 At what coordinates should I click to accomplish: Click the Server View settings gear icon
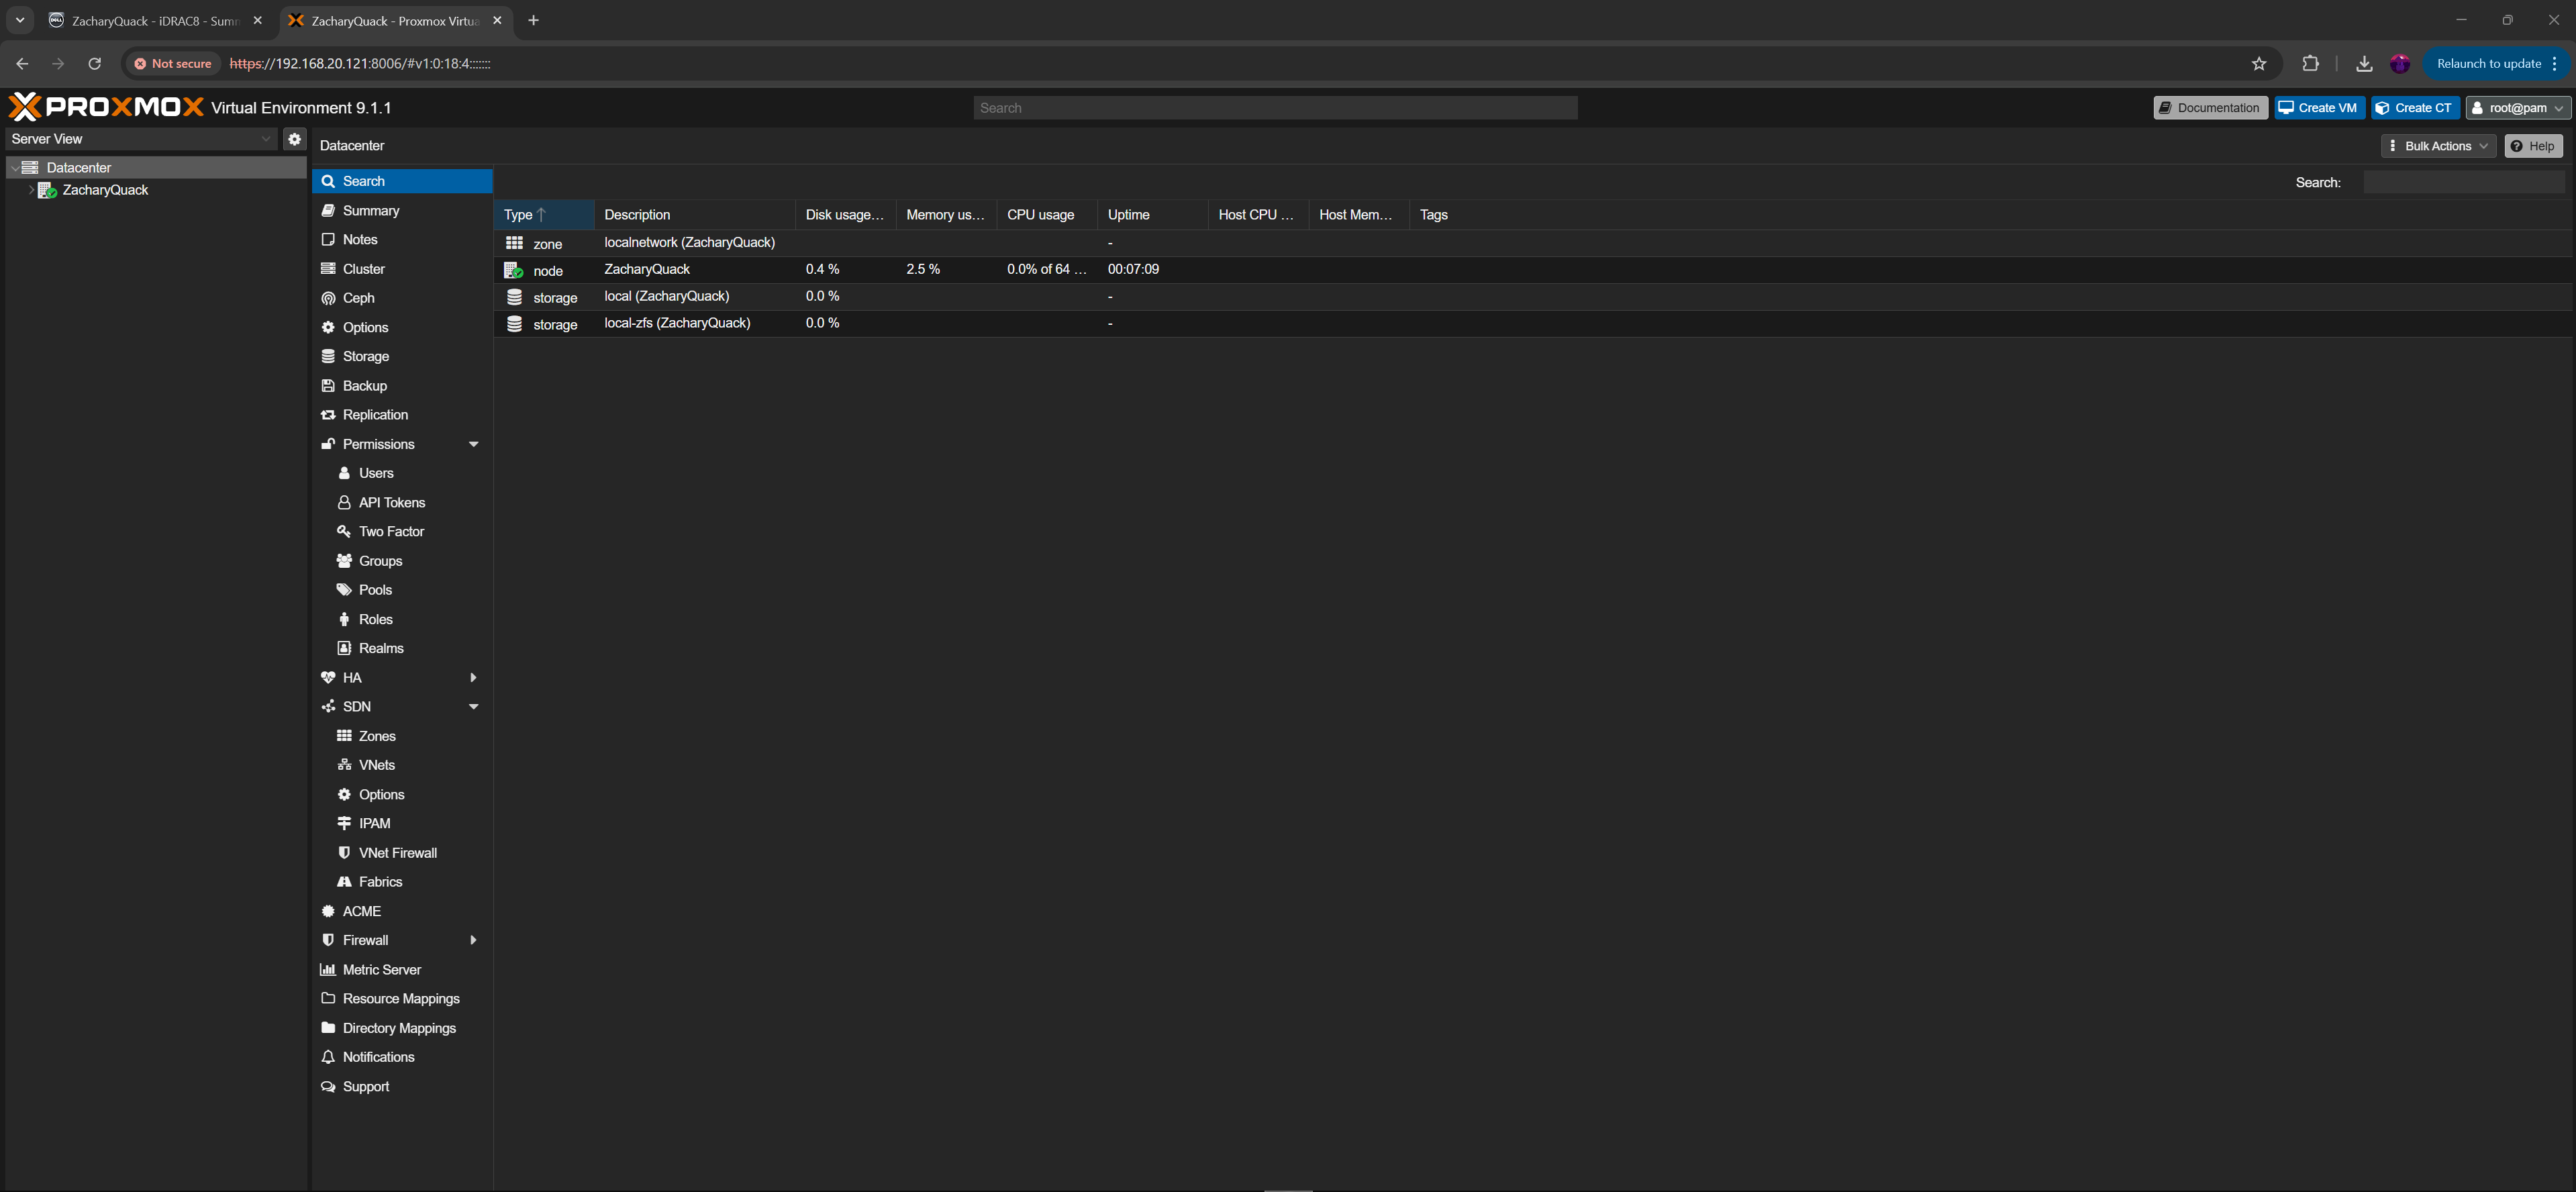pyautogui.click(x=294, y=139)
